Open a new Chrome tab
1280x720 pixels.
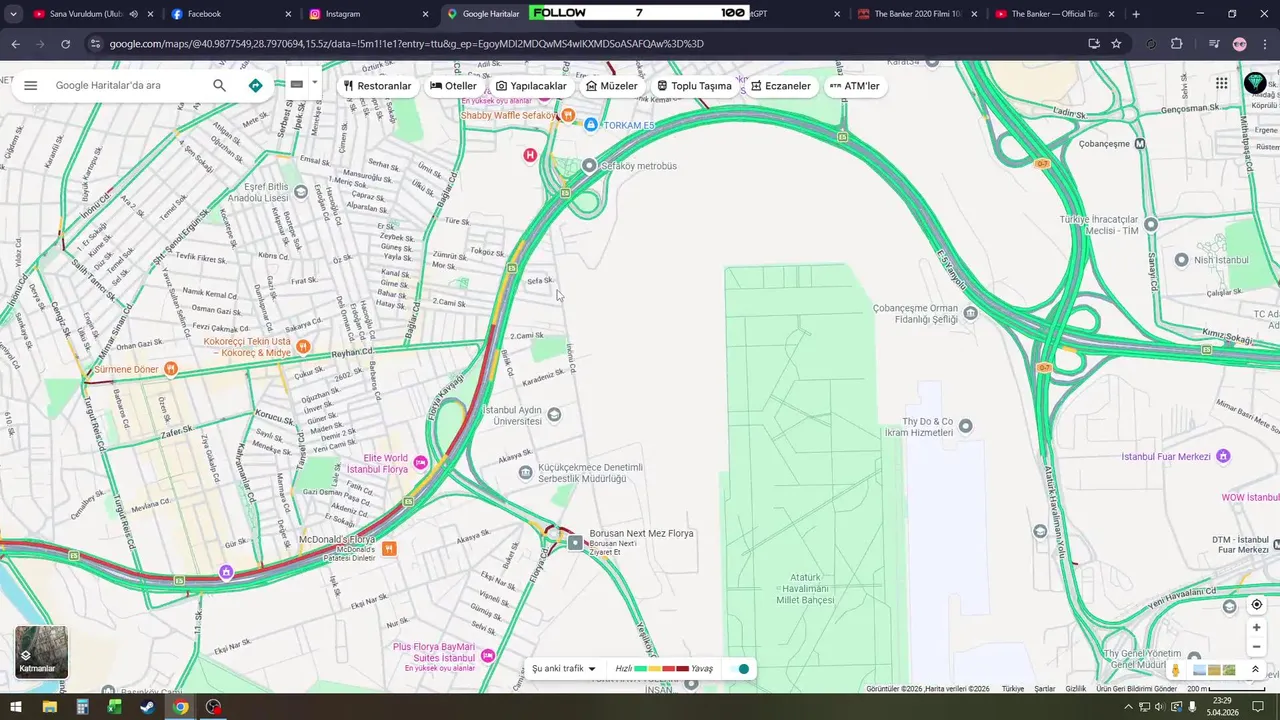pos(1135,14)
